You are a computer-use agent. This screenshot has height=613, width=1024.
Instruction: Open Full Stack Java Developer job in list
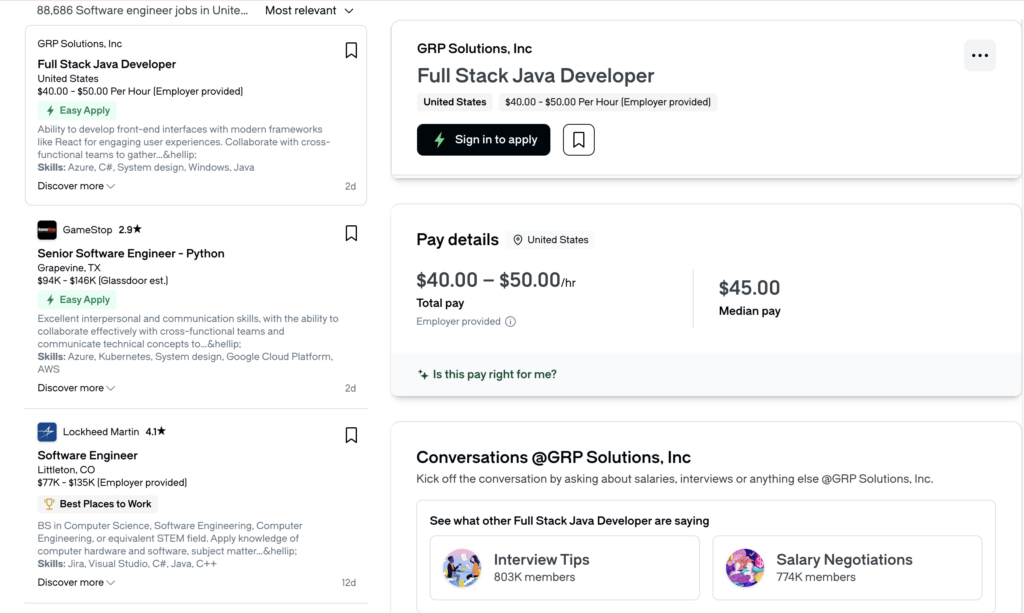pyautogui.click(x=106, y=64)
